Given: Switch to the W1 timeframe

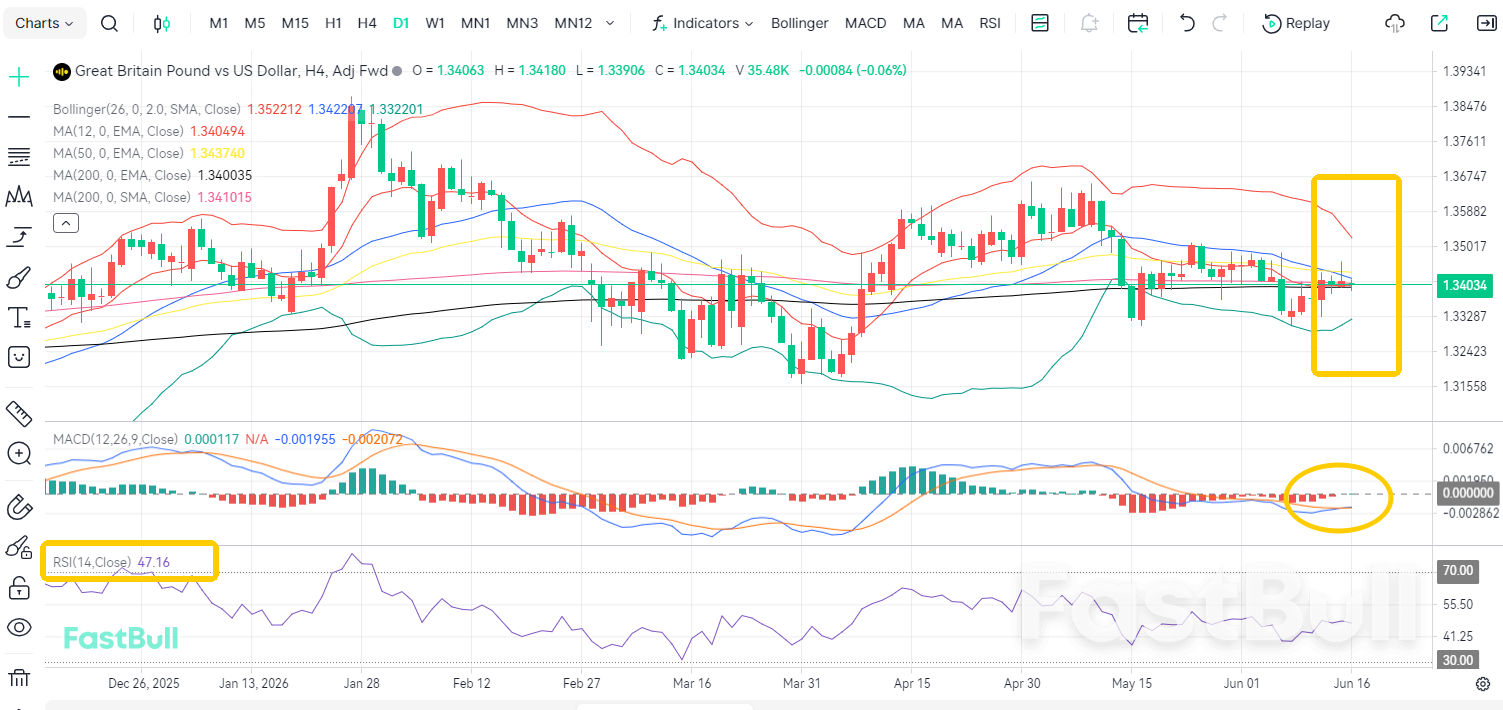Looking at the screenshot, I should [x=435, y=23].
